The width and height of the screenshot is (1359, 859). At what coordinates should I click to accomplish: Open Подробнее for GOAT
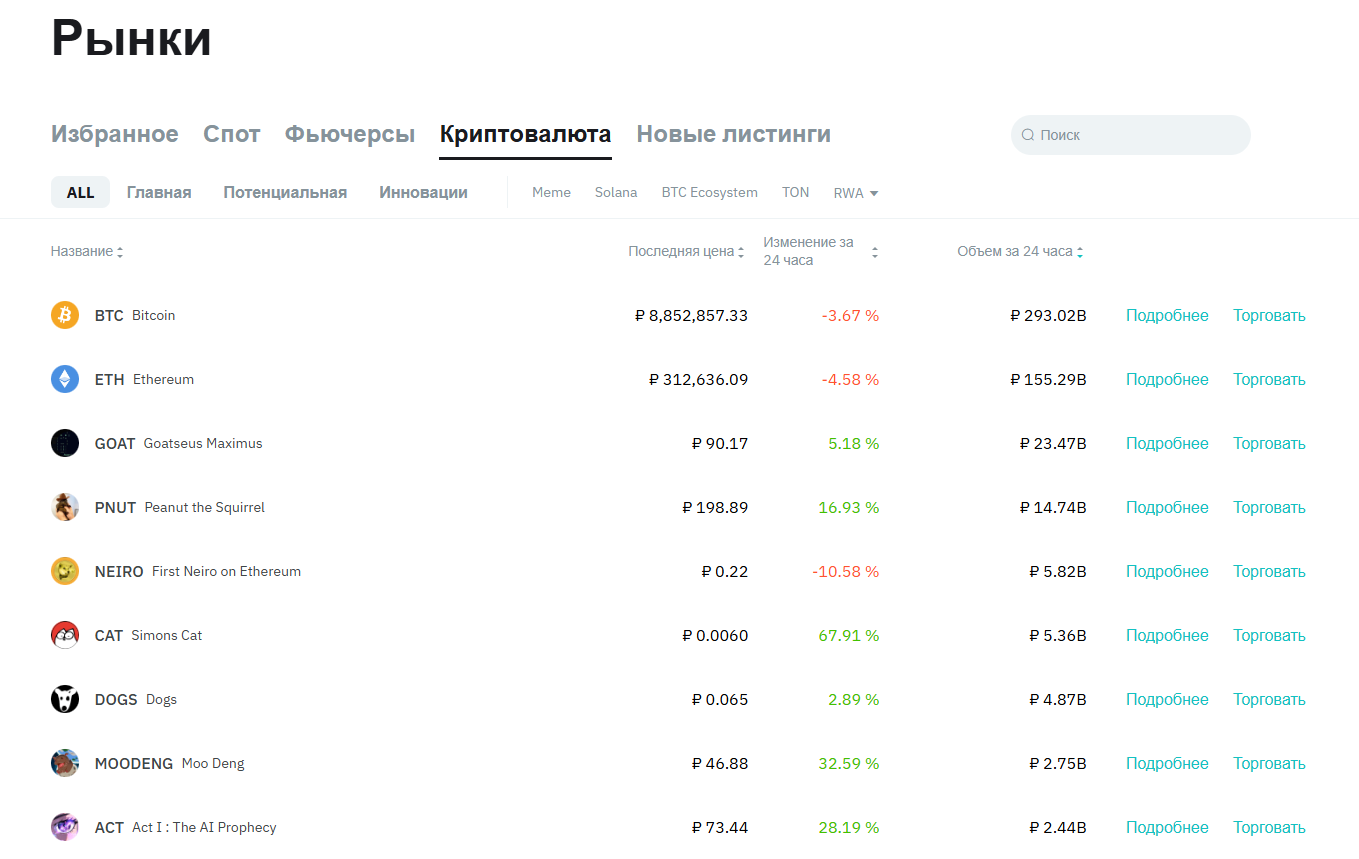coord(1167,443)
